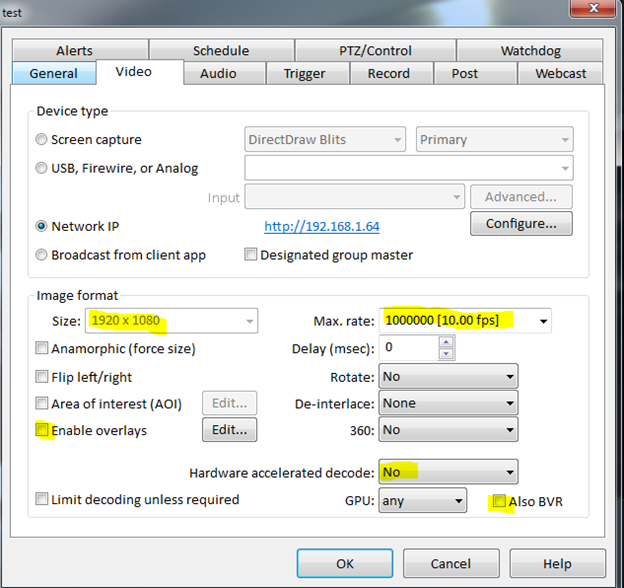
Task: Open the Watchdog tab
Action: tap(530, 51)
